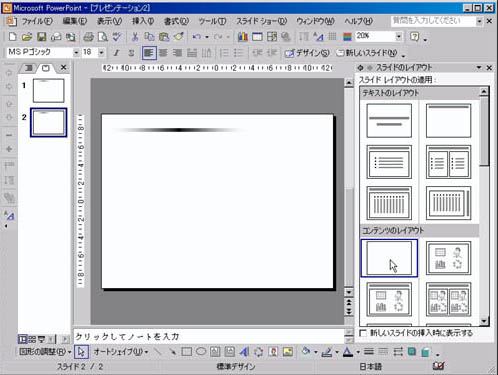The width and height of the screenshot is (498, 375).
Task: Toggle left text alignment button
Action: pos(149,53)
